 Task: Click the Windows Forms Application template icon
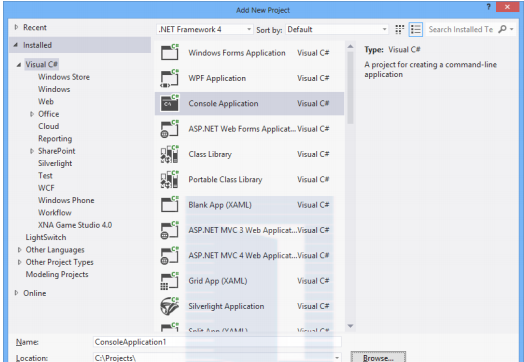pyautogui.click(x=170, y=52)
